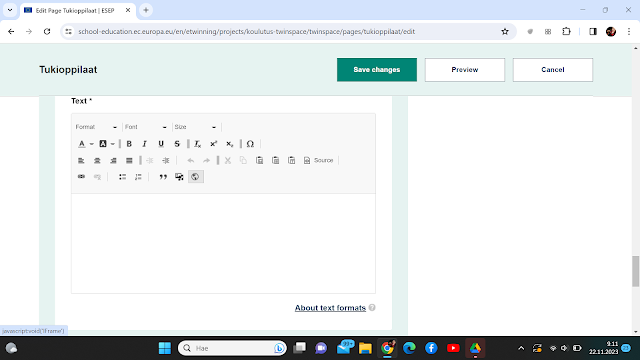Toggle italic formatting in the editor
The width and height of the screenshot is (640, 360).
(144, 144)
